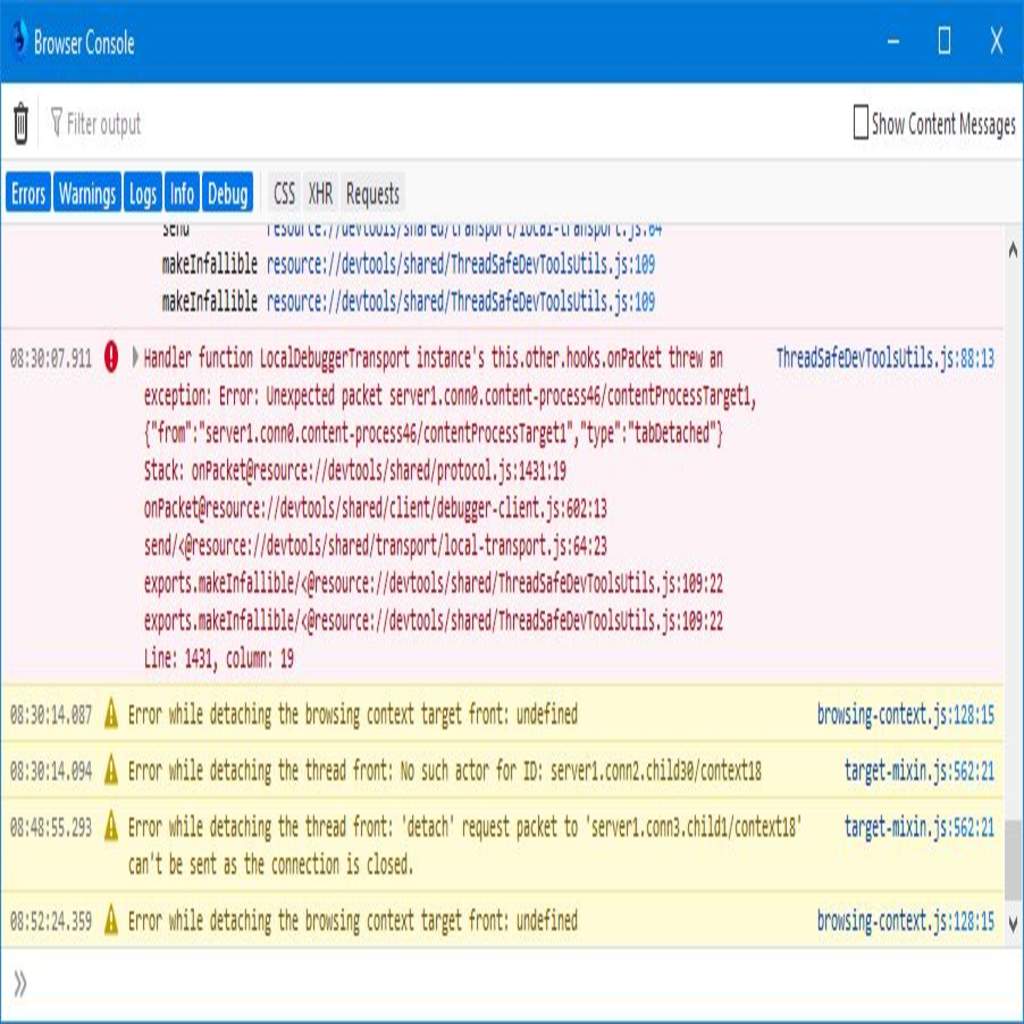Toggle the Warnings filter

[x=87, y=193]
